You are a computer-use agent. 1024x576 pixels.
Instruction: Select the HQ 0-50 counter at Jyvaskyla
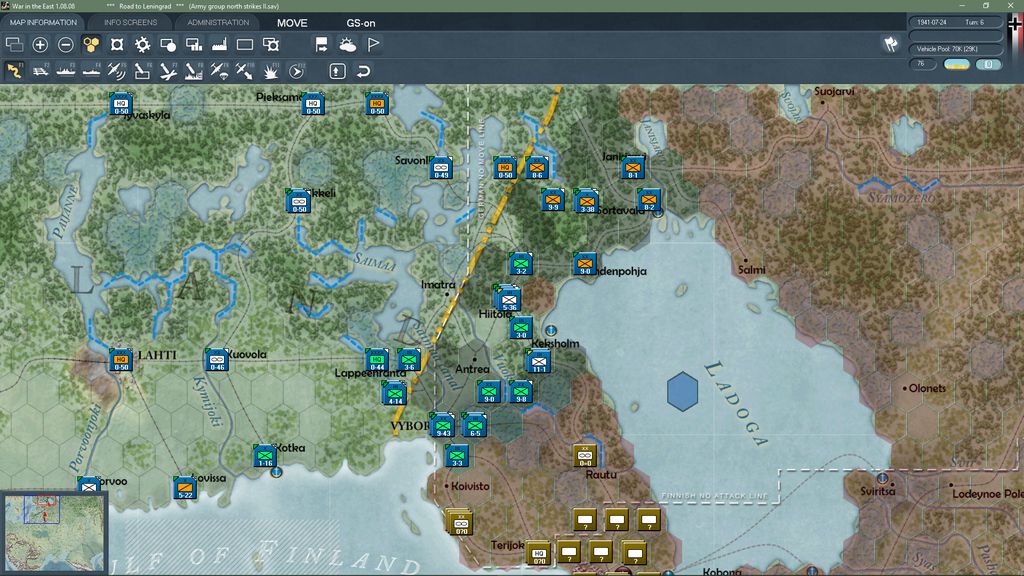(121, 104)
